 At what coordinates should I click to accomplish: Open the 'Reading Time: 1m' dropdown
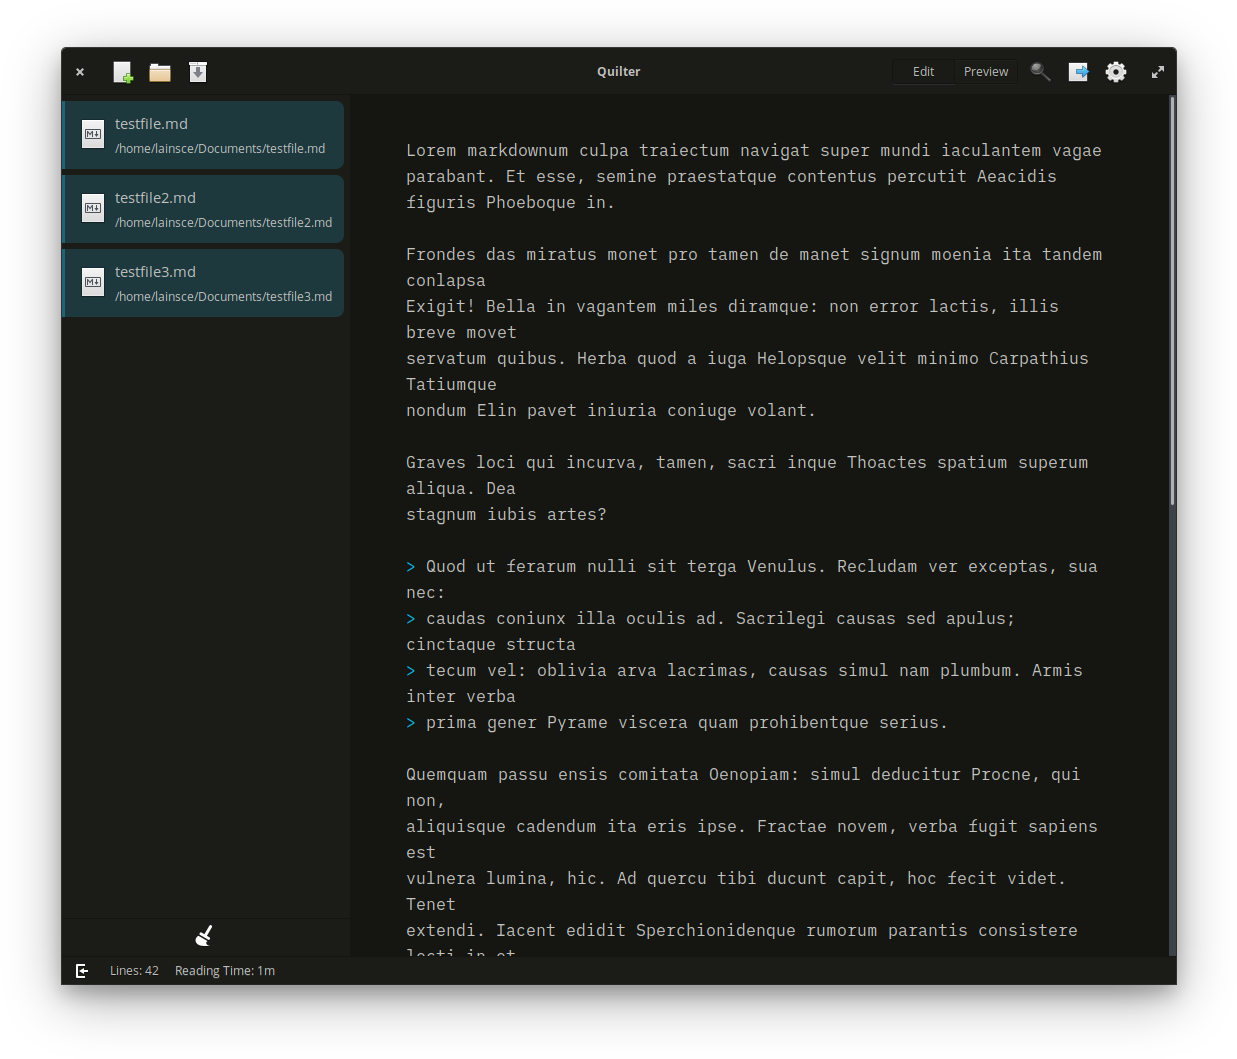(225, 971)
